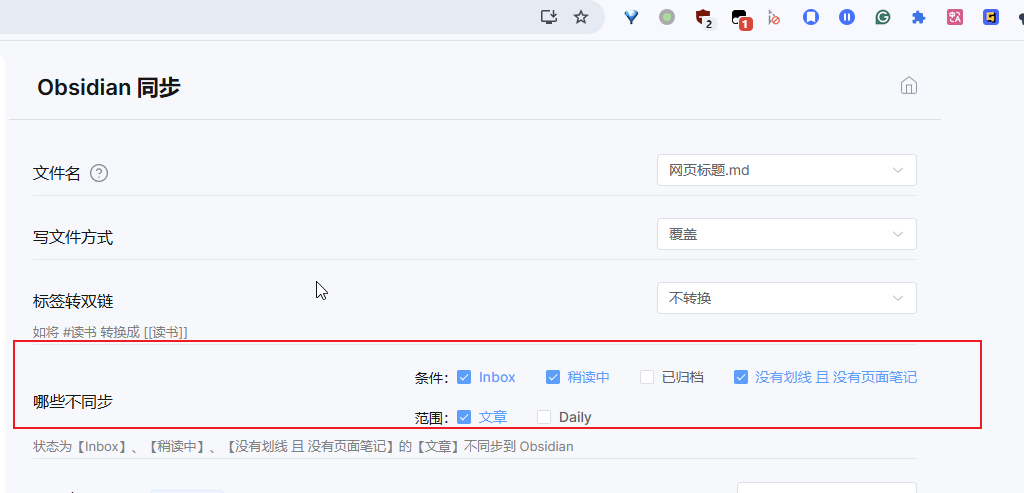Bookmark this page with the star icon
1024x493 pixels.
581,17
